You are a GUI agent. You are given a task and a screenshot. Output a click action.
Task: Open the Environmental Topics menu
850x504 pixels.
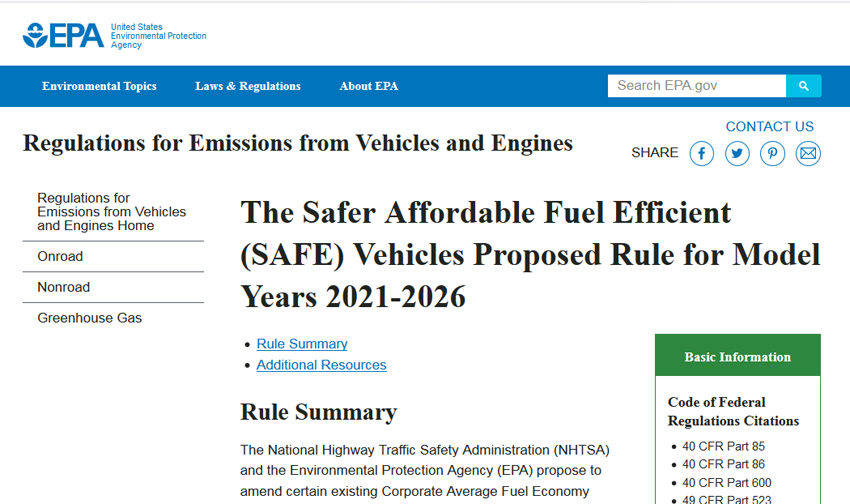click(x=99, y=86)
